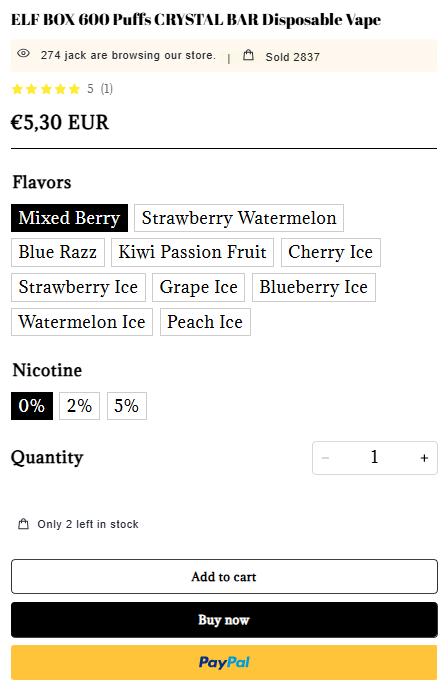The width and height of the screenshot is (448, 691).
Task: Click the five-star rating icons
Action: pyautogui.click(x=46, y=89)
